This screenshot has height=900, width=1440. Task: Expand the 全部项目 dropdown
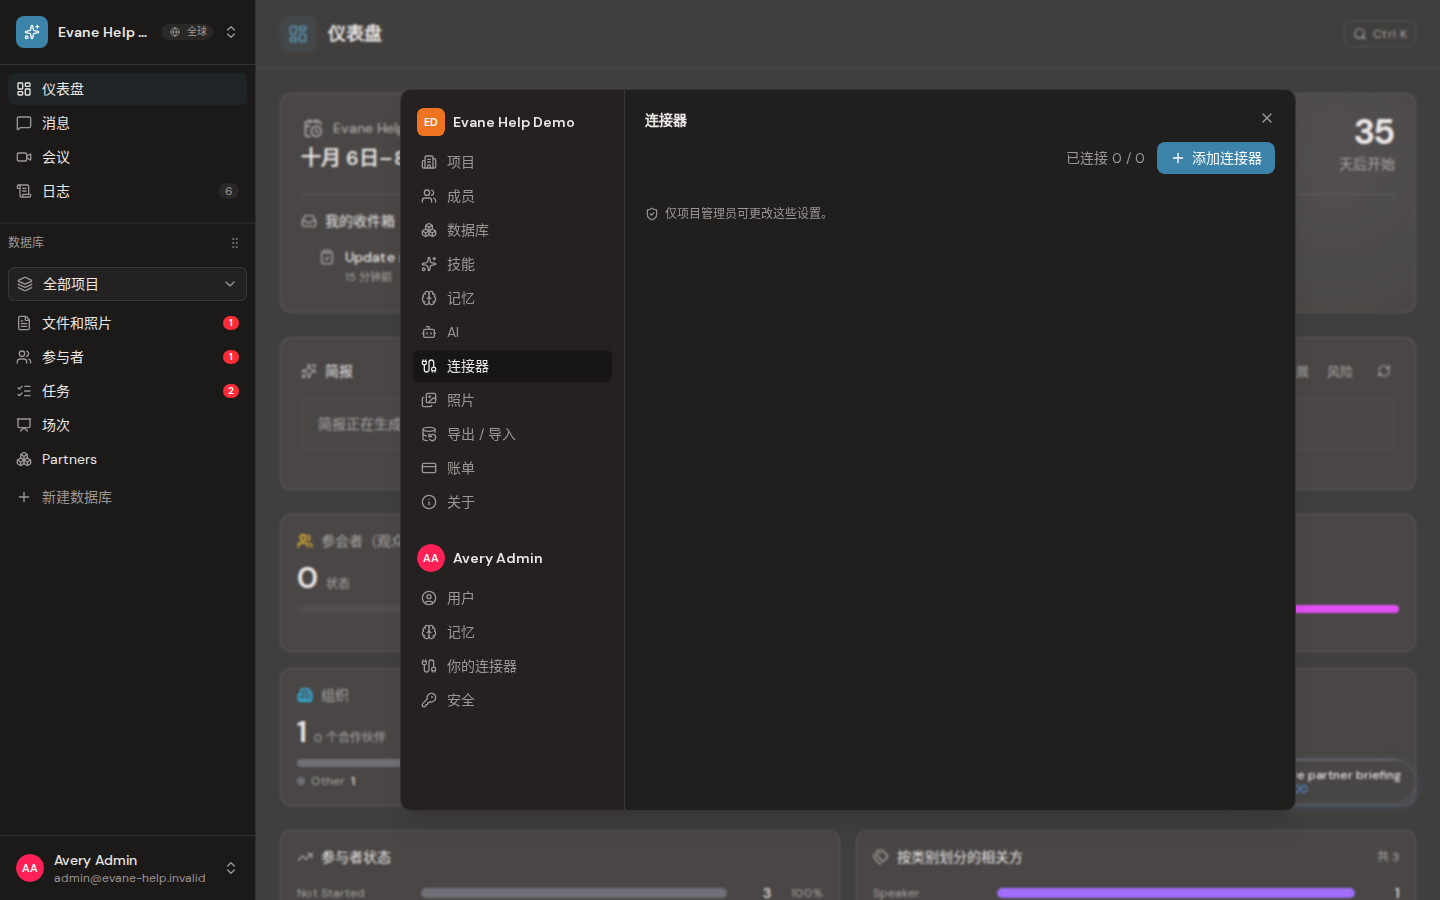[x=127, y=284]
